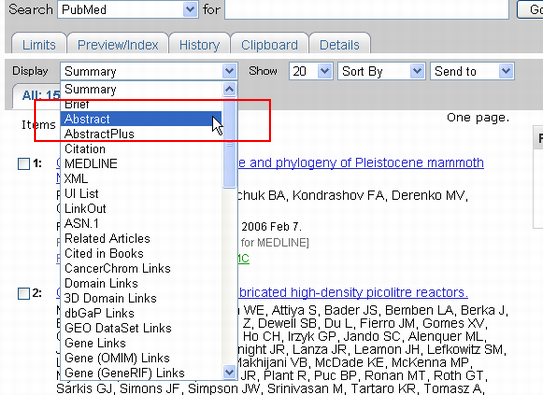Select Gene (GeneRIF) Links option
Image resolution: width=543 pixels, height=395 pixels.
[141, 372]
